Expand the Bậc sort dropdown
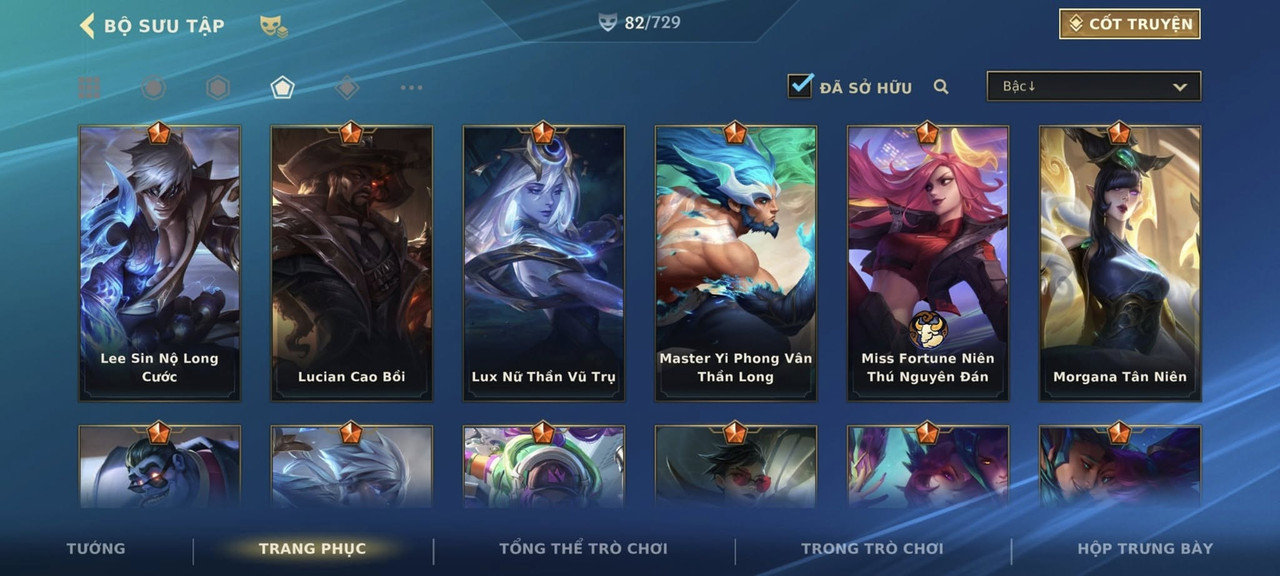The image size is (1280, 576). pos(1094,87)
